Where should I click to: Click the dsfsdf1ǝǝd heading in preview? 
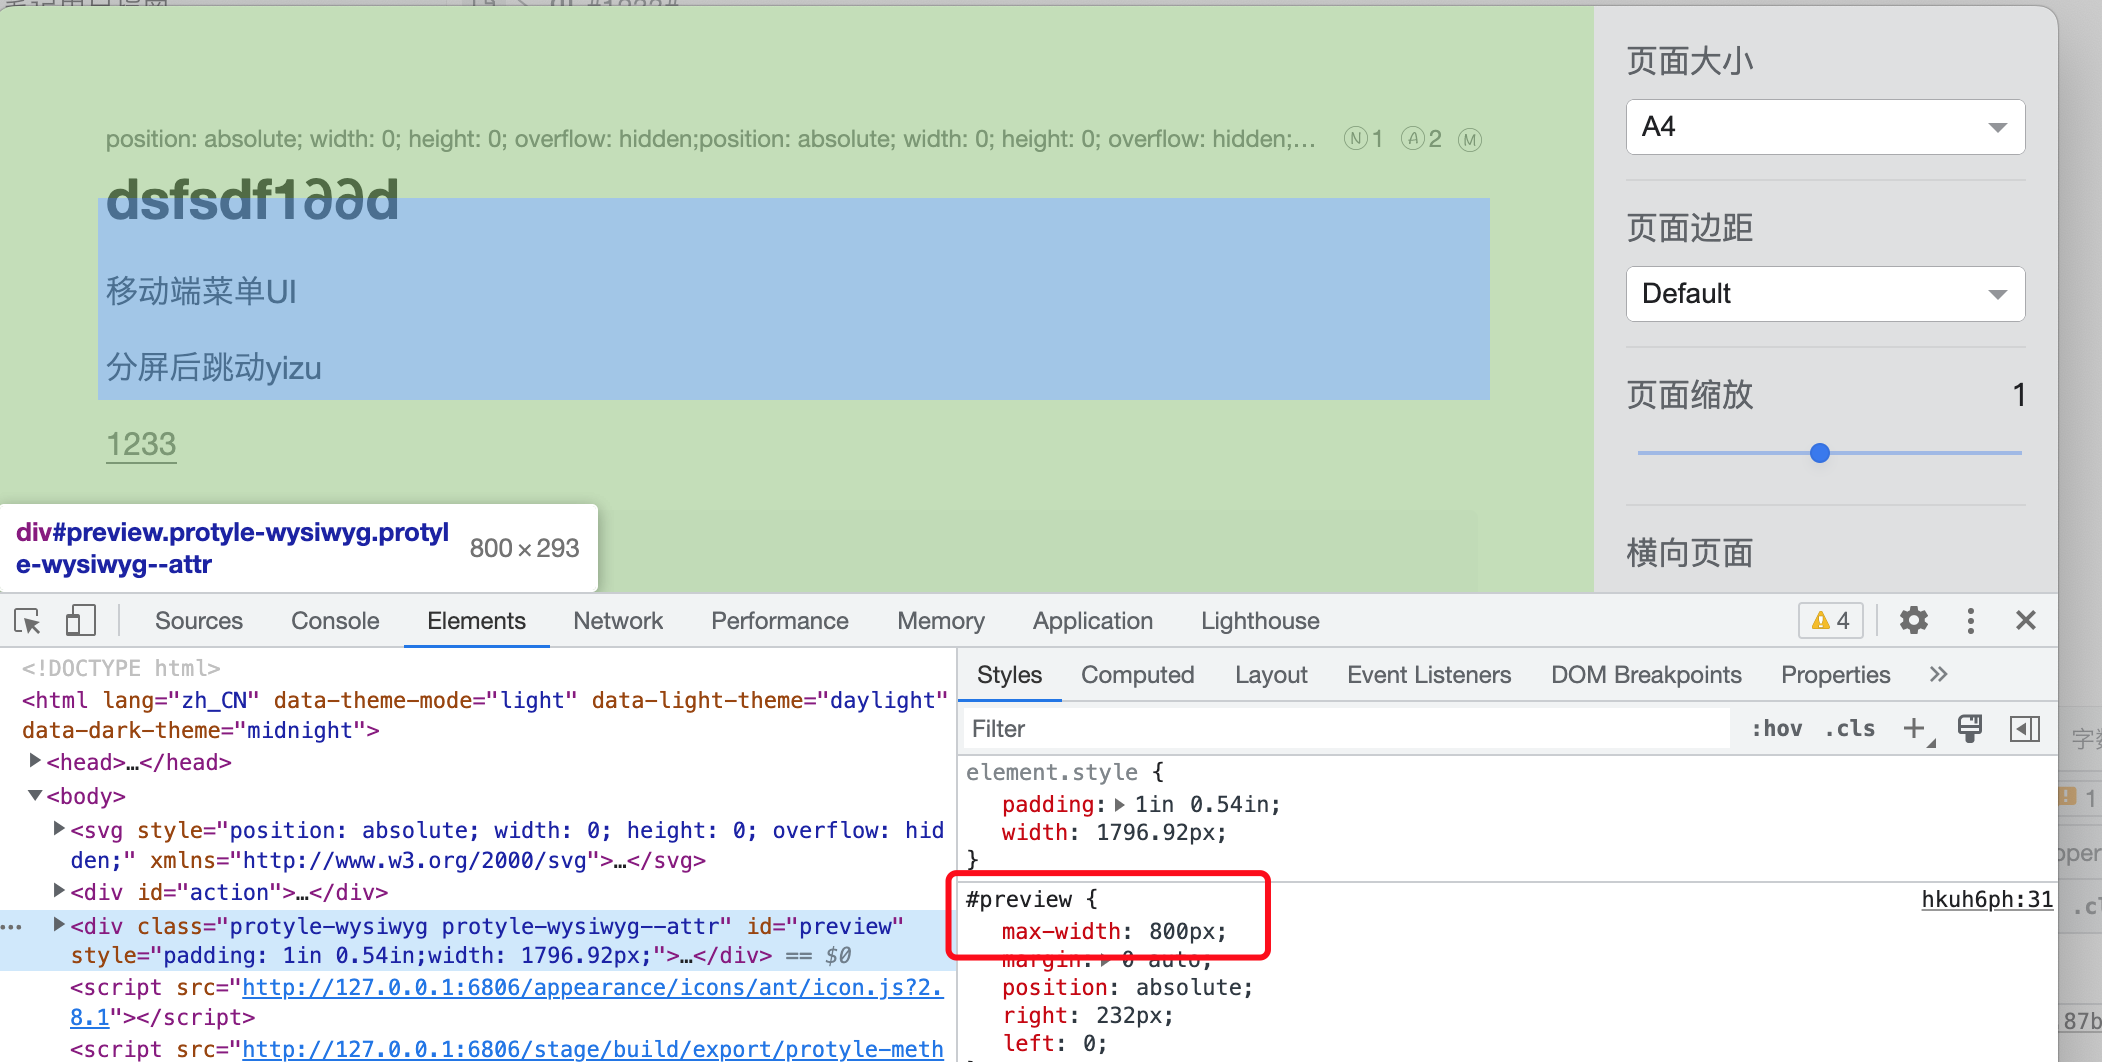(252, 200)
